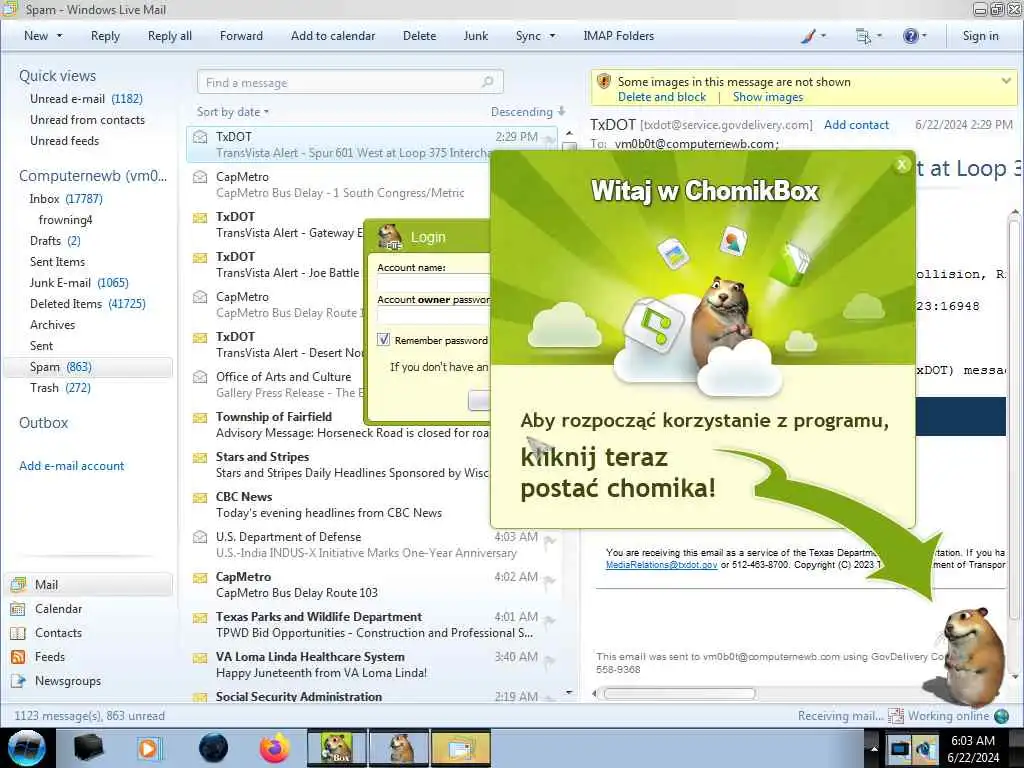Click Reply in the toolbar
Viewport: 1024px width, 768px height.
105,36
